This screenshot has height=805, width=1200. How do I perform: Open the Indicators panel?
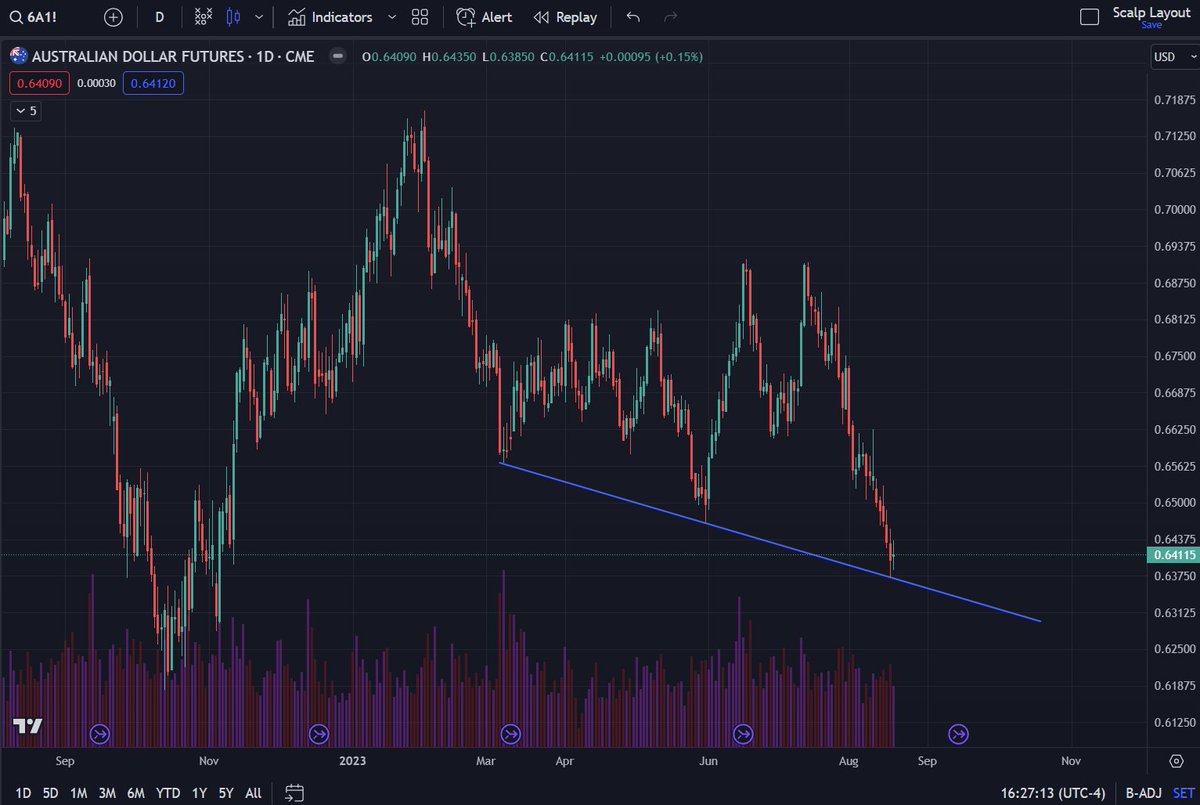pos(333,17)
